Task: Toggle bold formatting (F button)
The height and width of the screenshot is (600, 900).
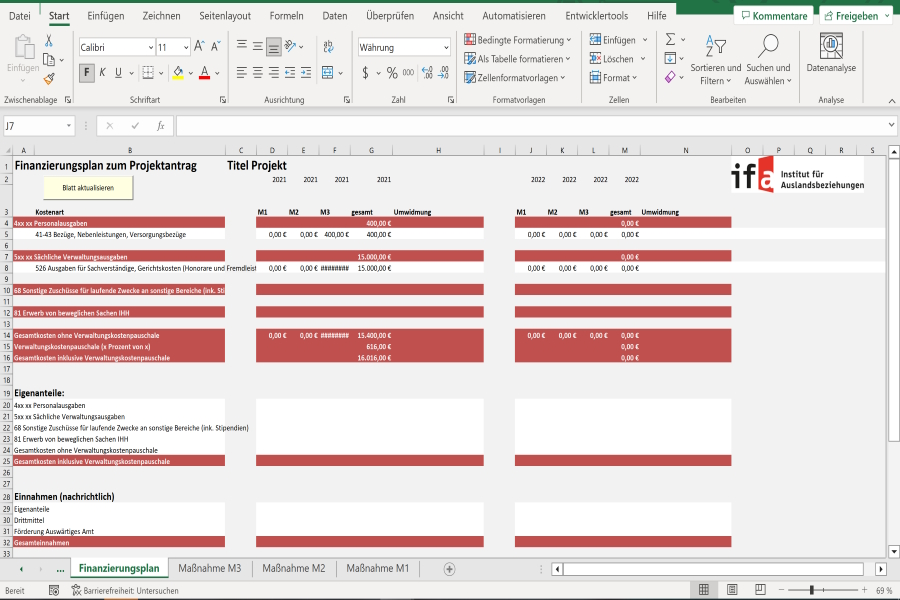Action: [x=87, y=73]
